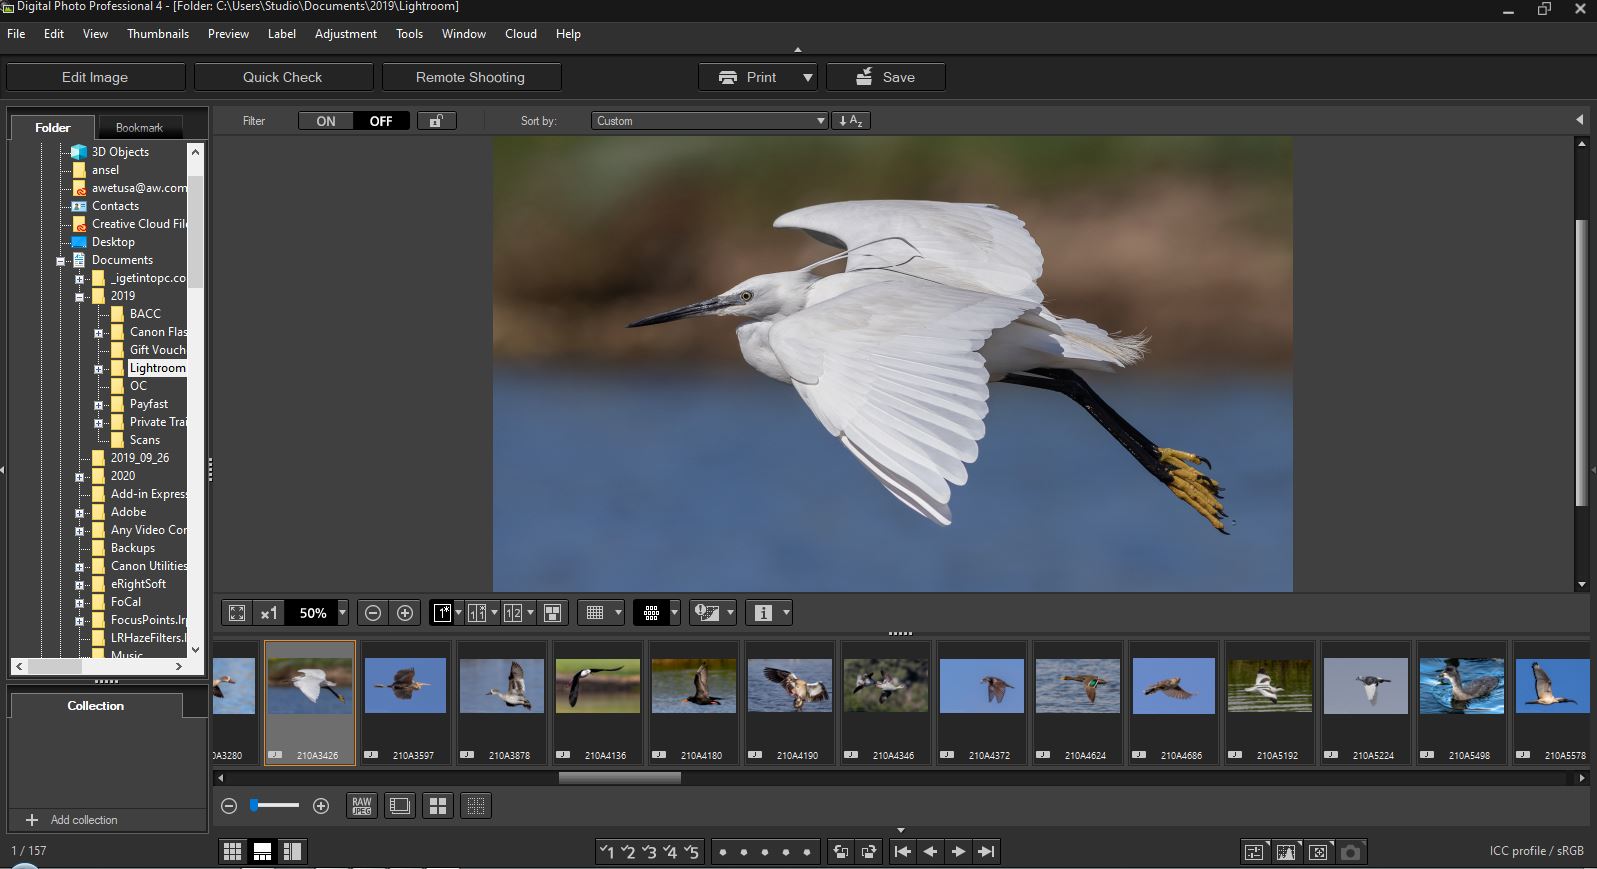The height and width of the screenshot is (869, 1597).
Task: Jump to the first image
Action: pyautogui.click(x=902, y=852)
